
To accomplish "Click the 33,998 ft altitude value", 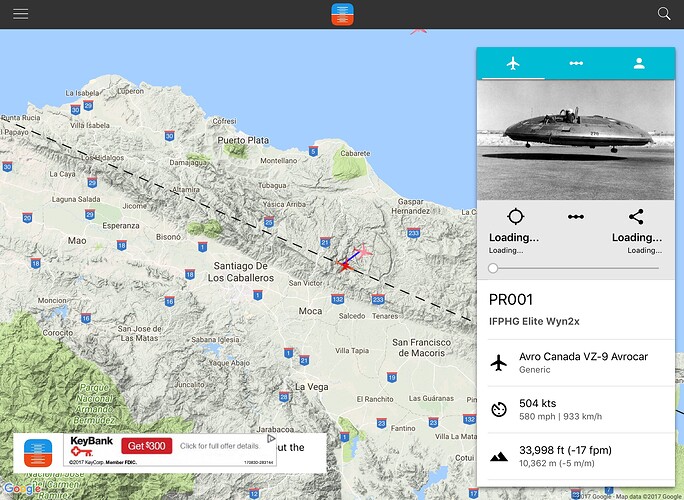I will 565,450.
